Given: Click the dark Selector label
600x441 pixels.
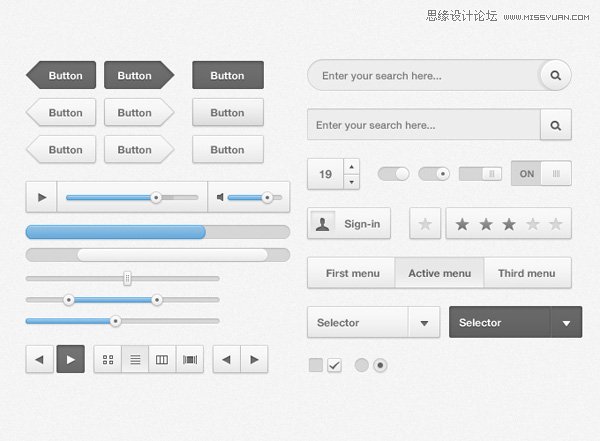Looking at the screenshot, I should (x=480, y=323).
